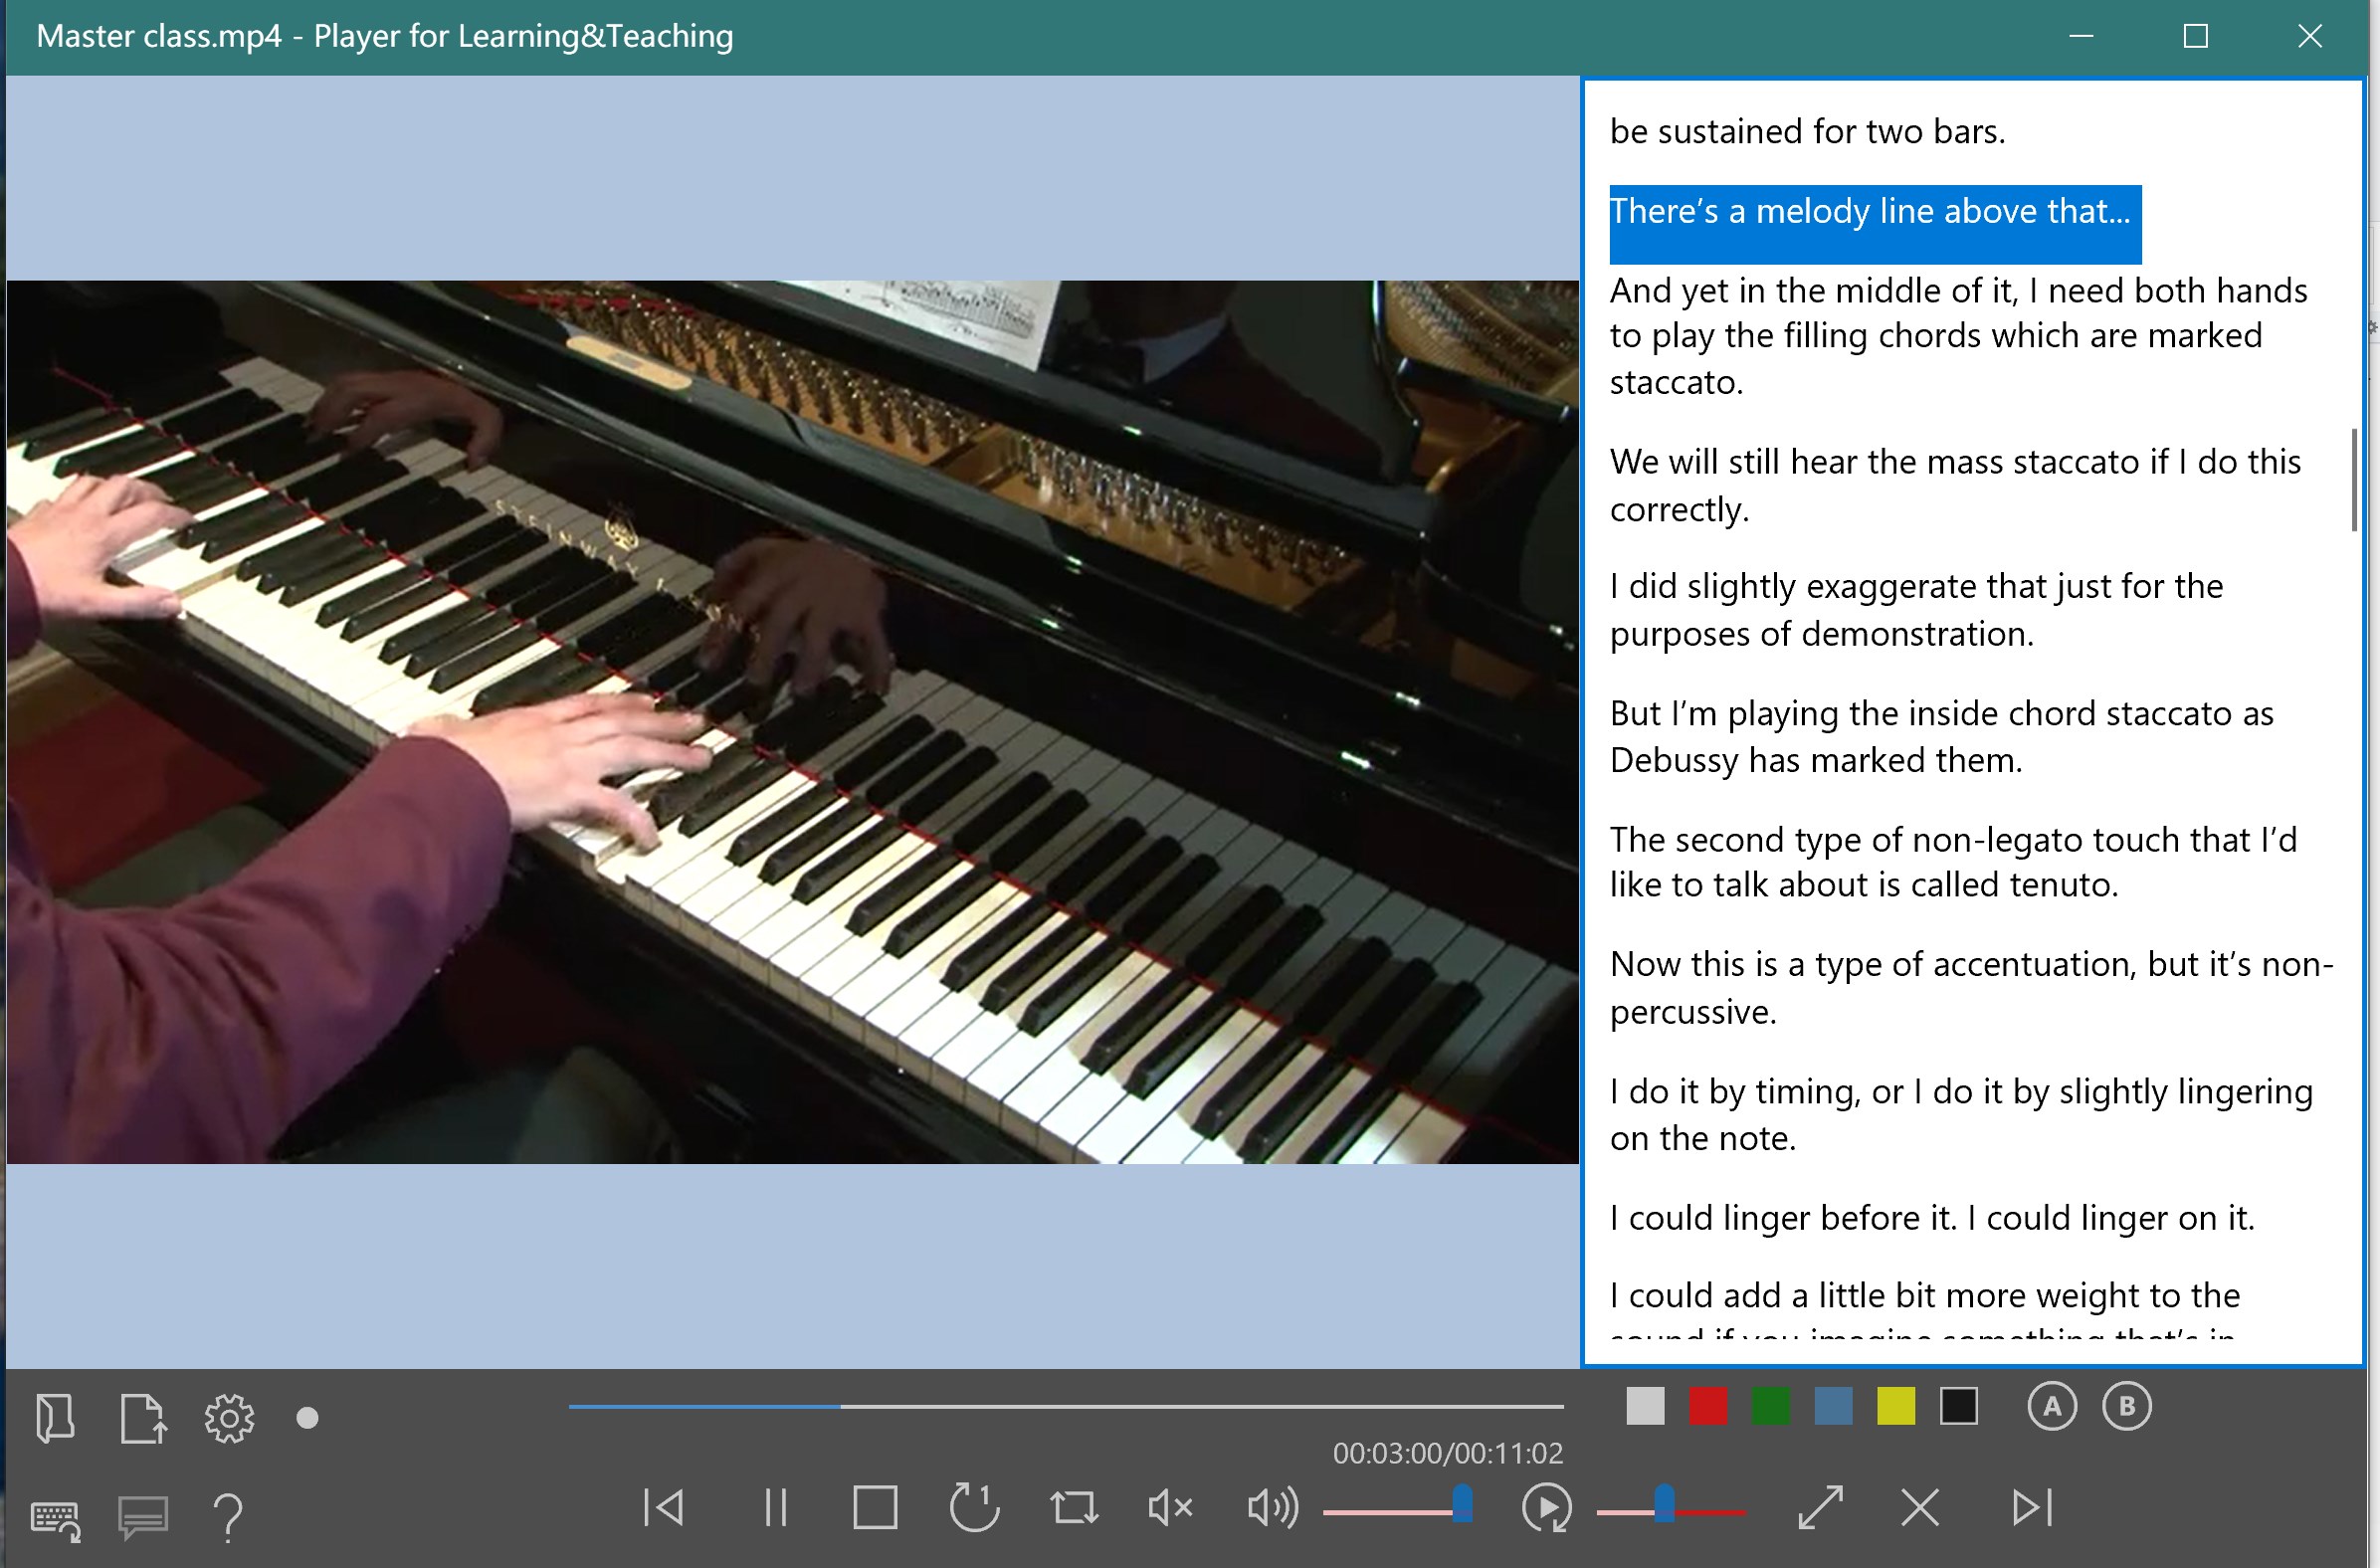Click the record dot button

[308, 1418]
